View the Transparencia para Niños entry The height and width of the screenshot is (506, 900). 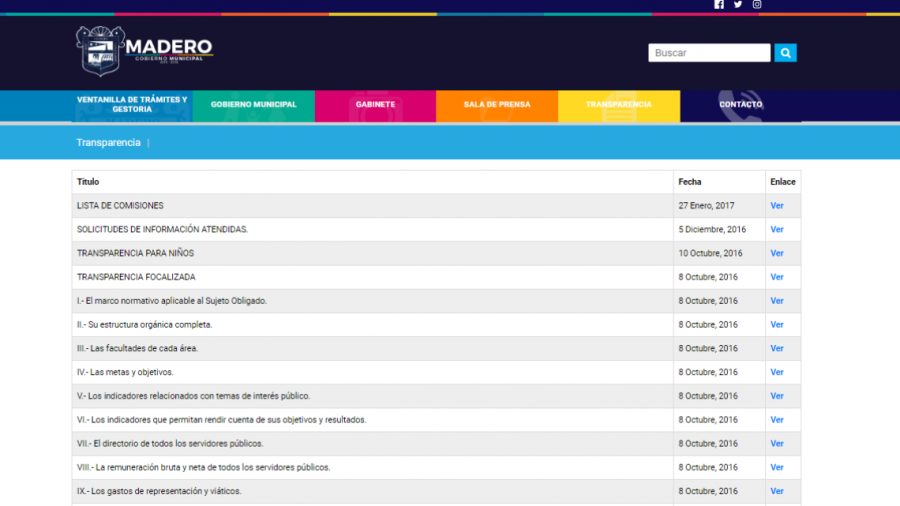pyautogui.click(x=777, y=254)
